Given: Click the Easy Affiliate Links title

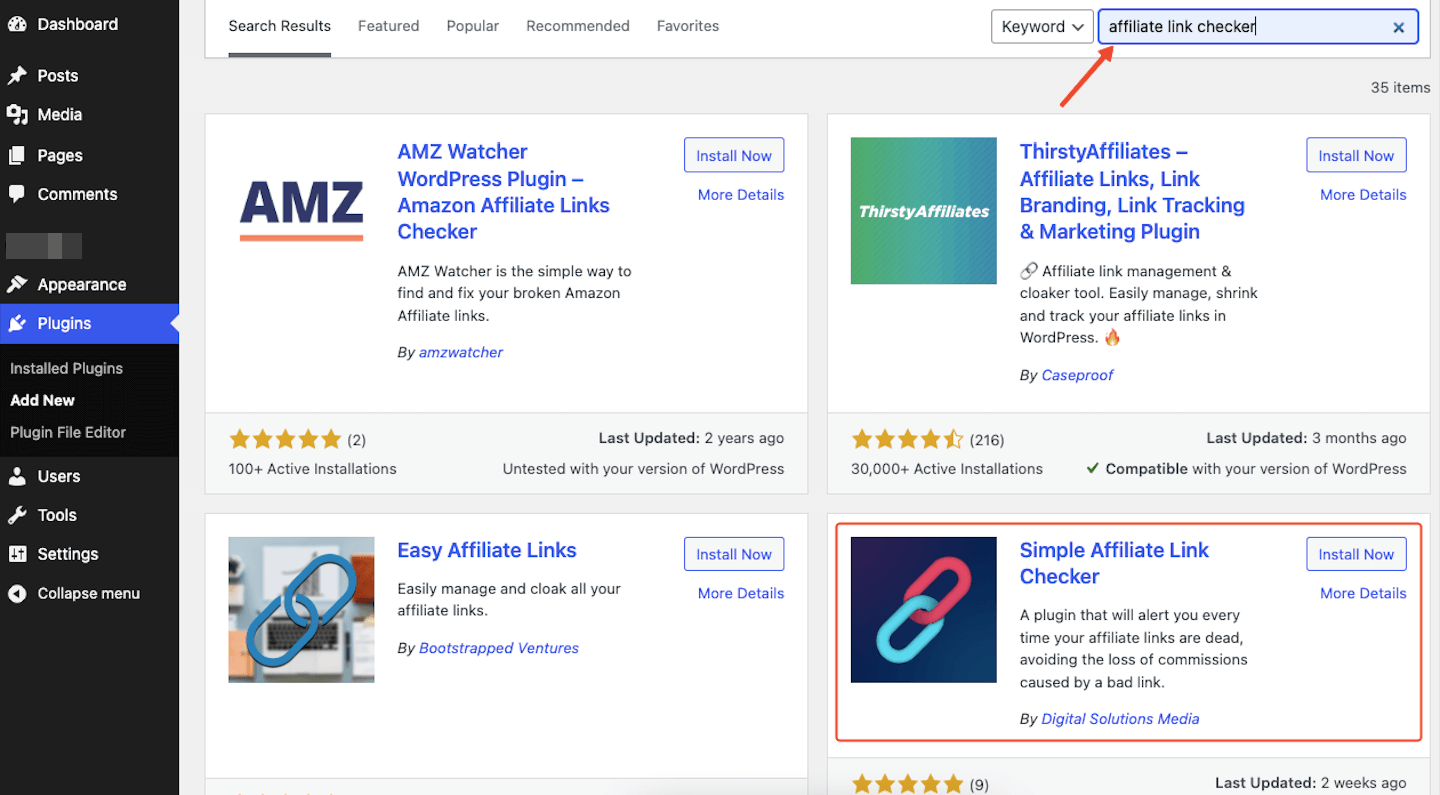Looking at the screenshot, I should coord(487,550).
